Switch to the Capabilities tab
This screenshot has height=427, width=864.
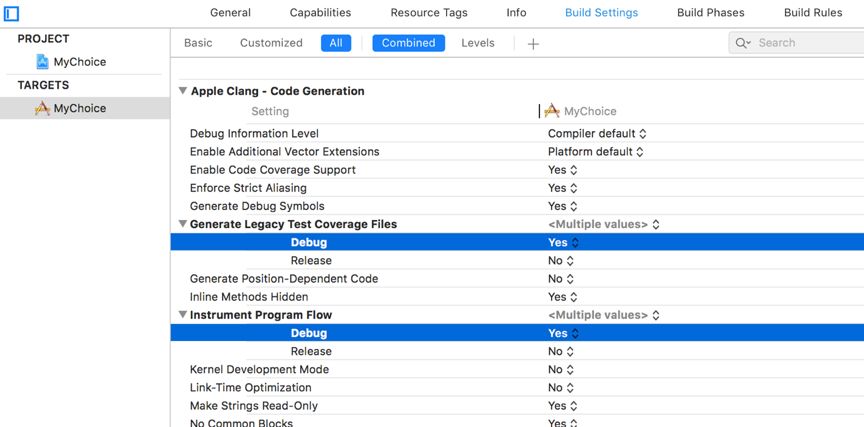click(320, 13)
